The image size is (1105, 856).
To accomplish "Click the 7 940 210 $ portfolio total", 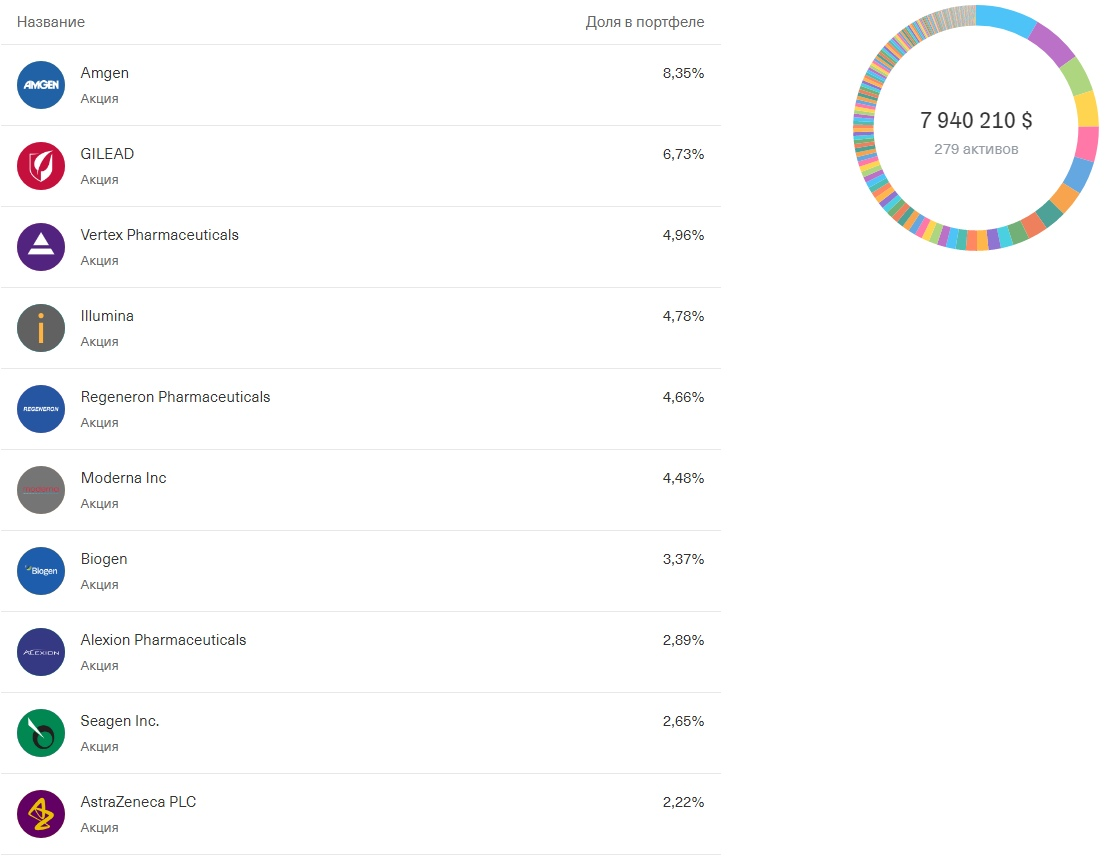I will tap(976, 120).
